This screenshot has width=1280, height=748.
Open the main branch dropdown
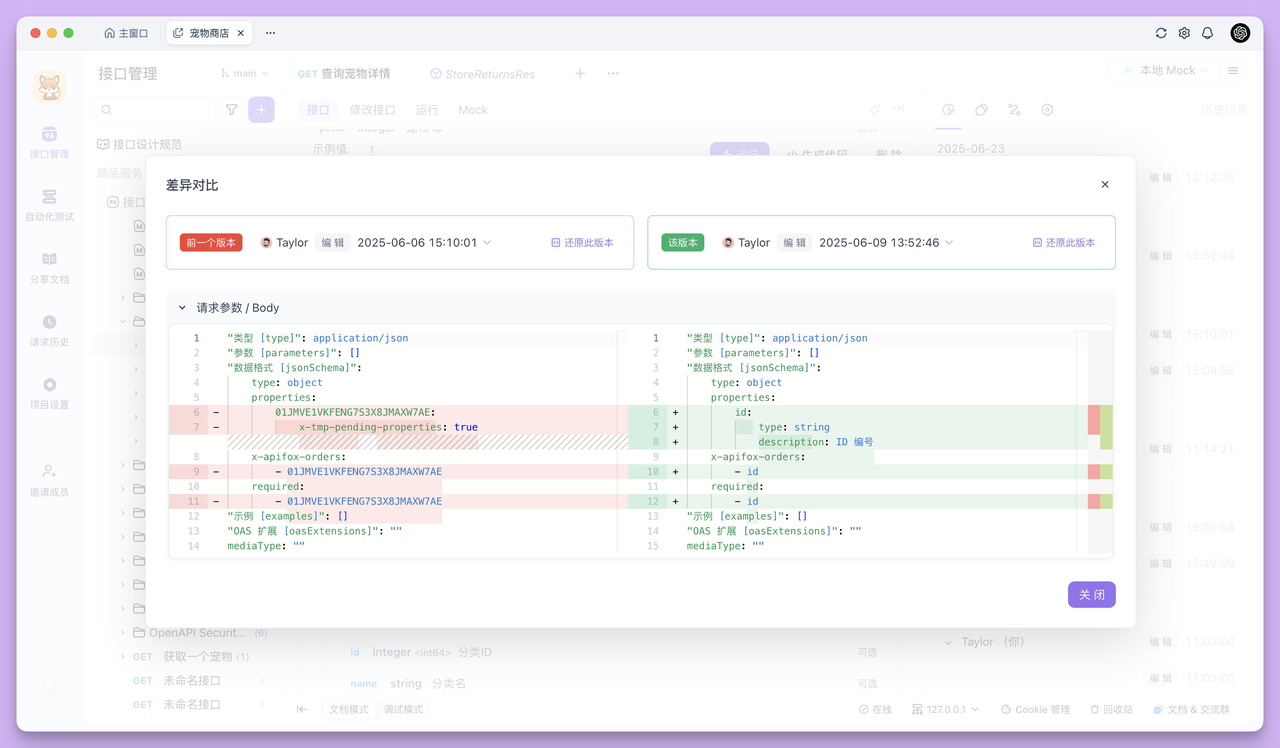pyautogui.click(x=245, y=73)
